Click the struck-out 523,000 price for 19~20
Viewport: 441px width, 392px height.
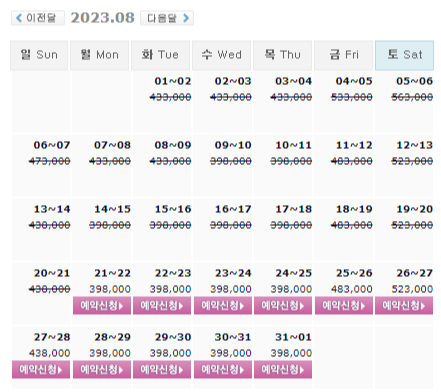click(x=412, y=225)
